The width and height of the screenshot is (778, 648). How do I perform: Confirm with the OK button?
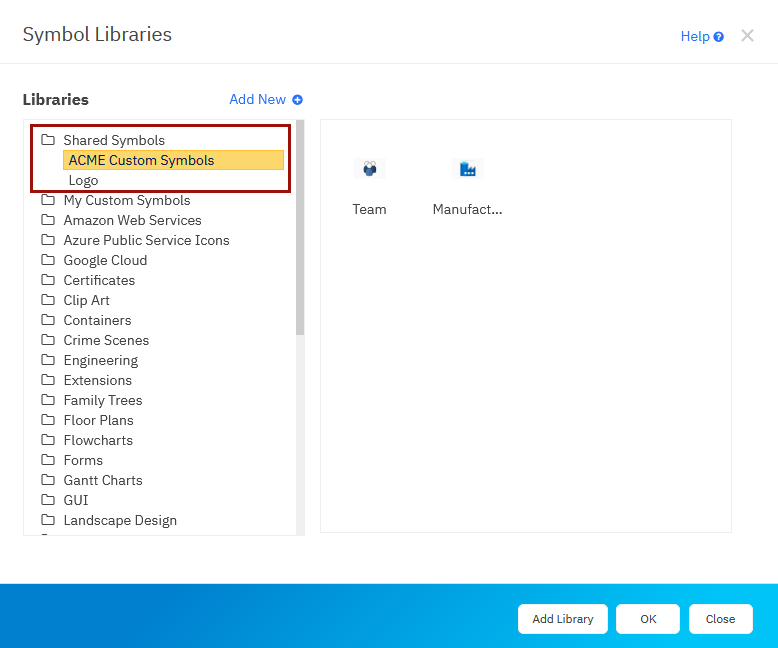(647, 619)
